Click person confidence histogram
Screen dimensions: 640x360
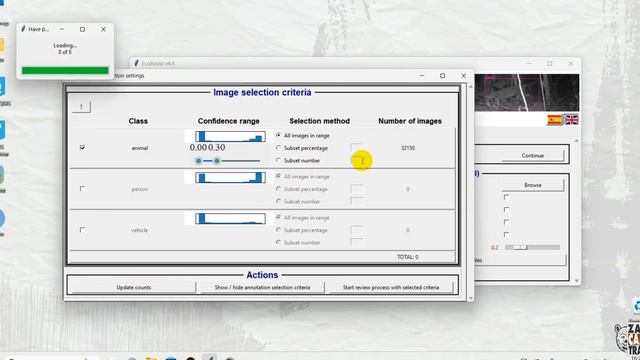tap(230, 178)
